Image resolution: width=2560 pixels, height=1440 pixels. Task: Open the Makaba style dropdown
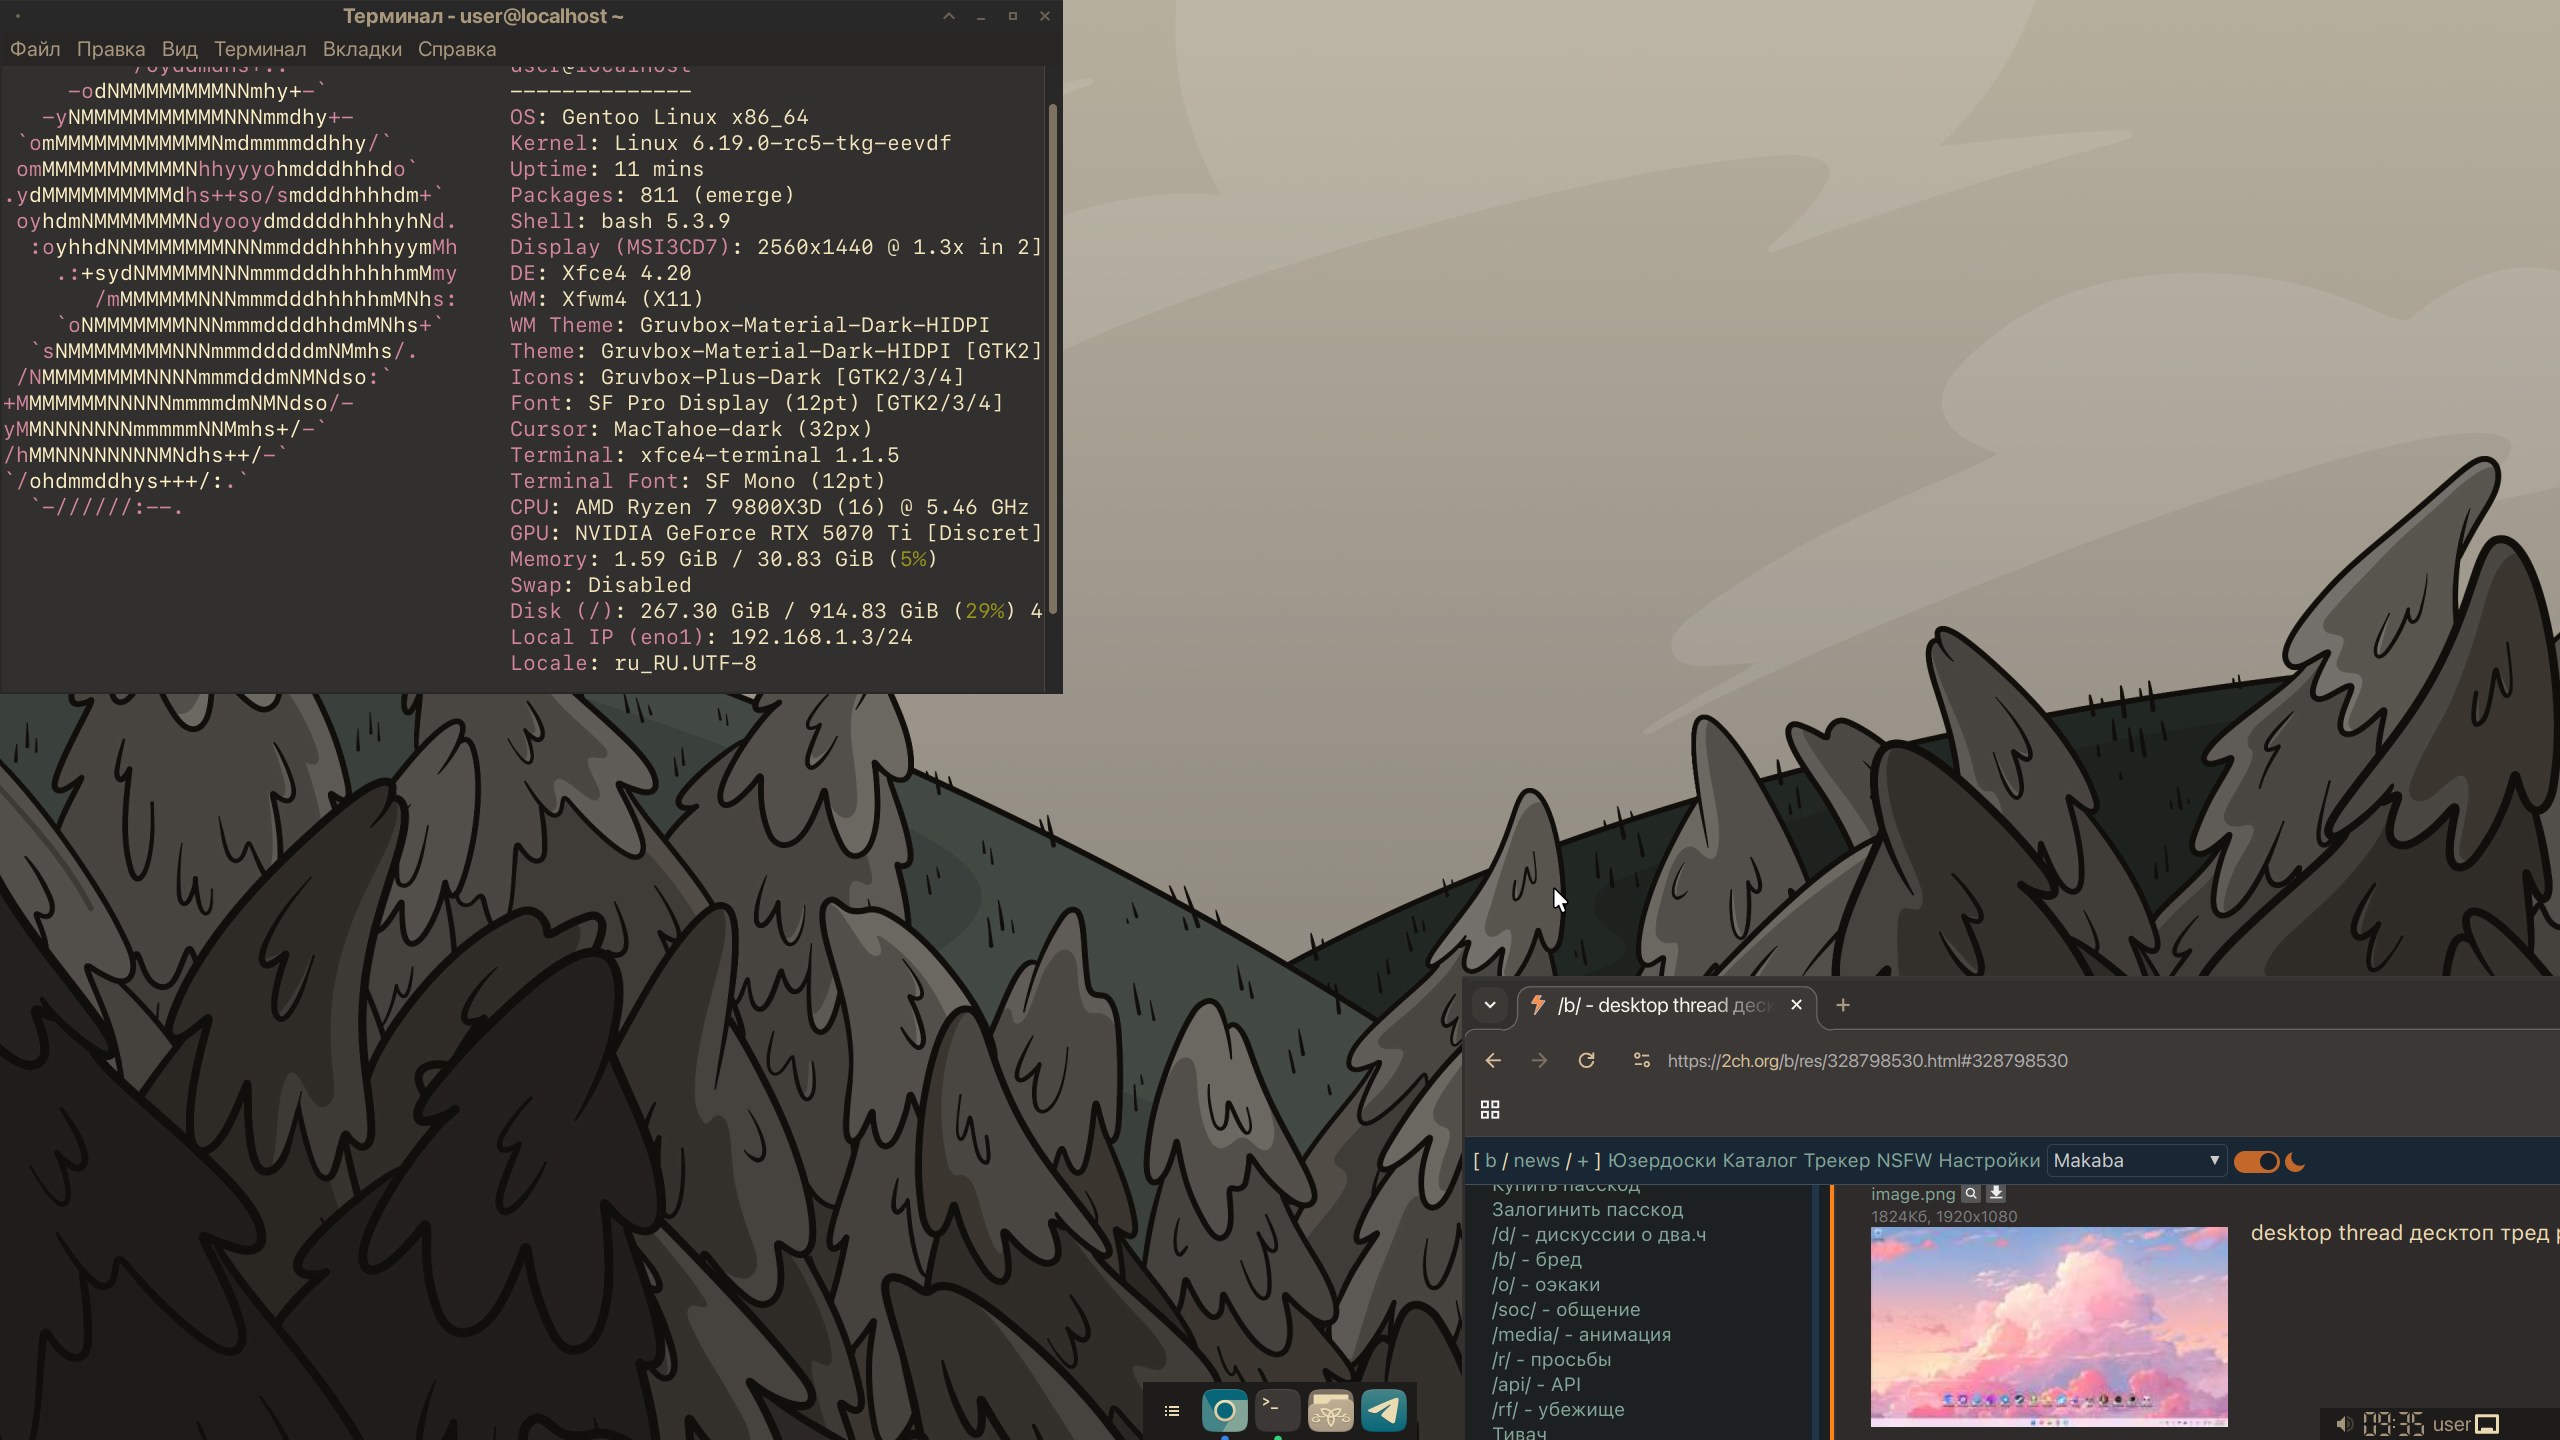(x=2136, y=1161)
